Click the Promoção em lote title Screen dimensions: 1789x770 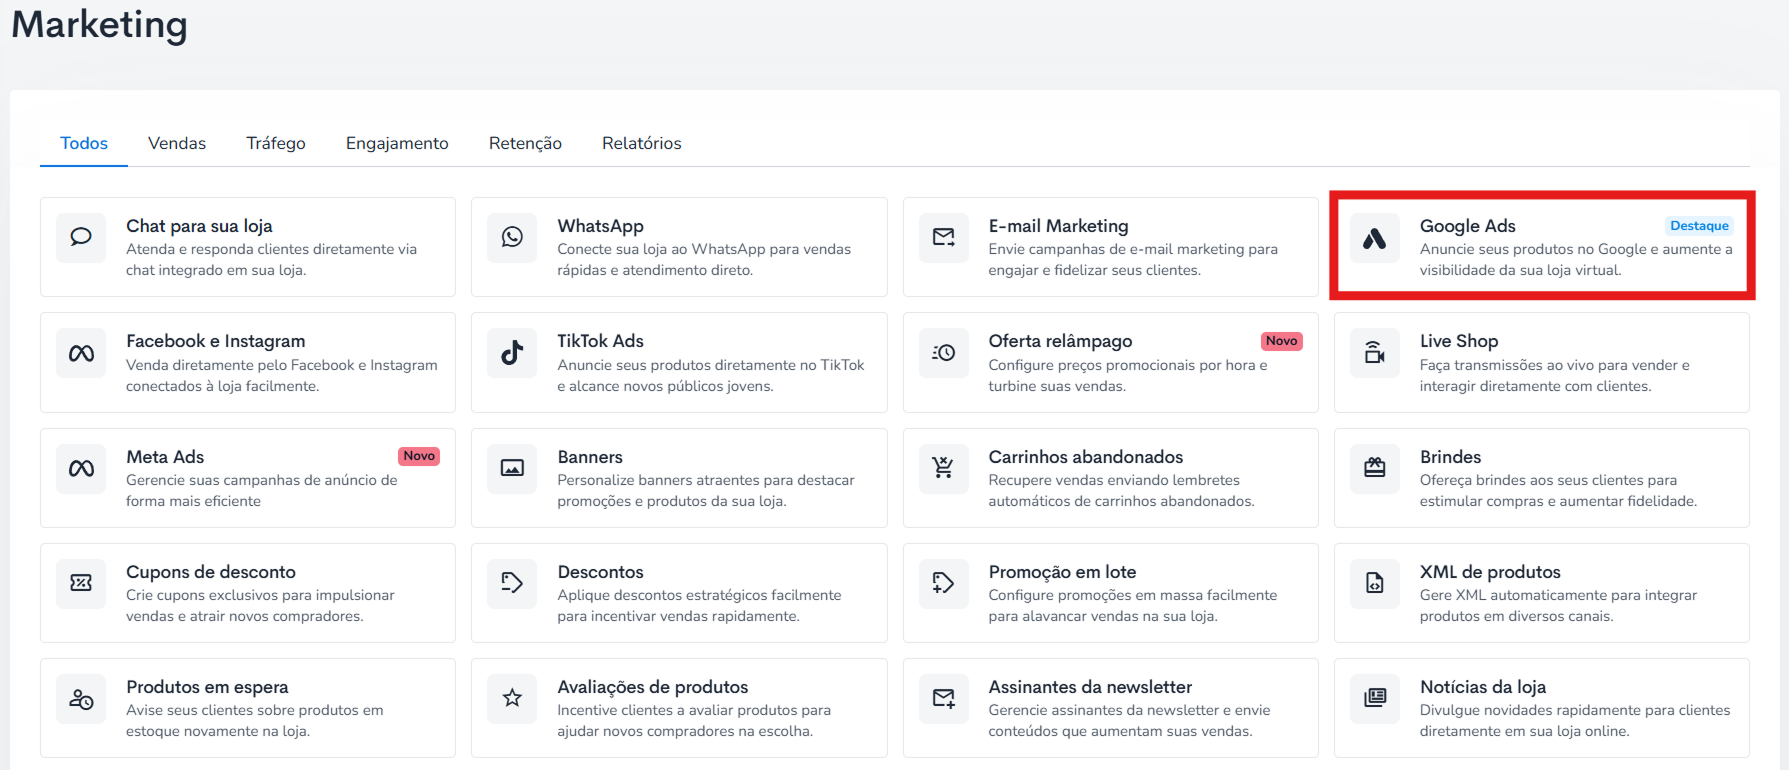(1062, 572)
